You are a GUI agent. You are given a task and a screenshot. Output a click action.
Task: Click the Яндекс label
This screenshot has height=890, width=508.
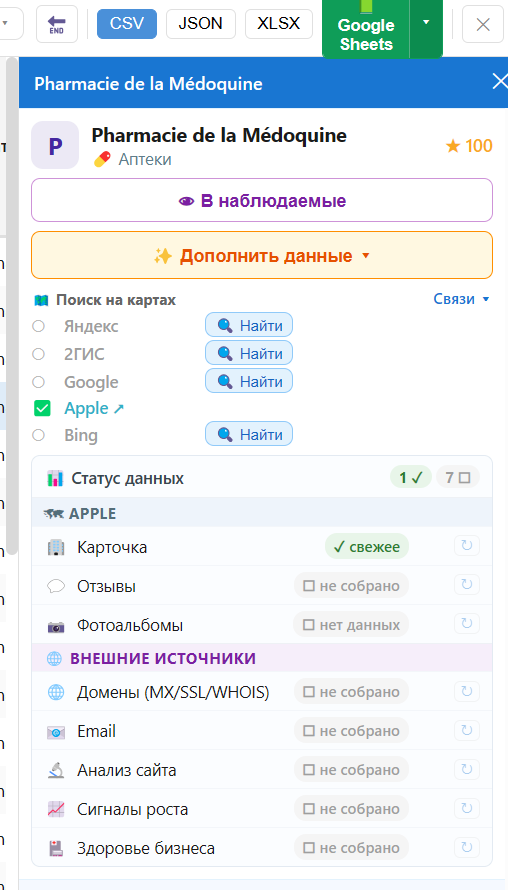[x=91, y=326]
